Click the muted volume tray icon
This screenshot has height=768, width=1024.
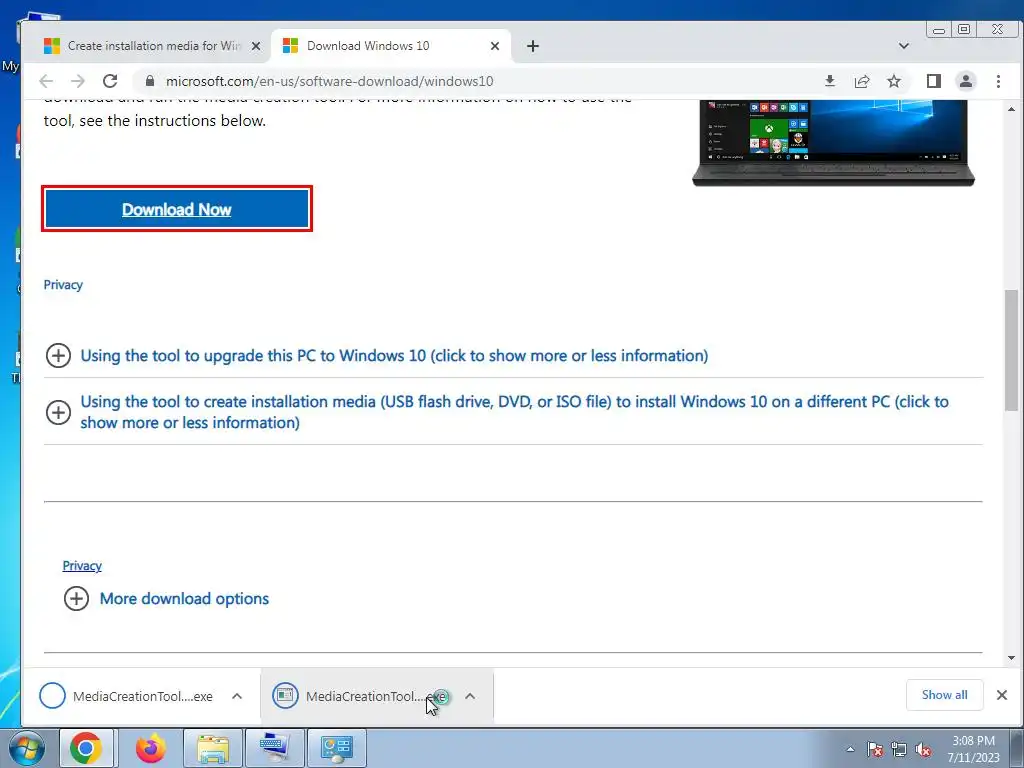[923, 750]
